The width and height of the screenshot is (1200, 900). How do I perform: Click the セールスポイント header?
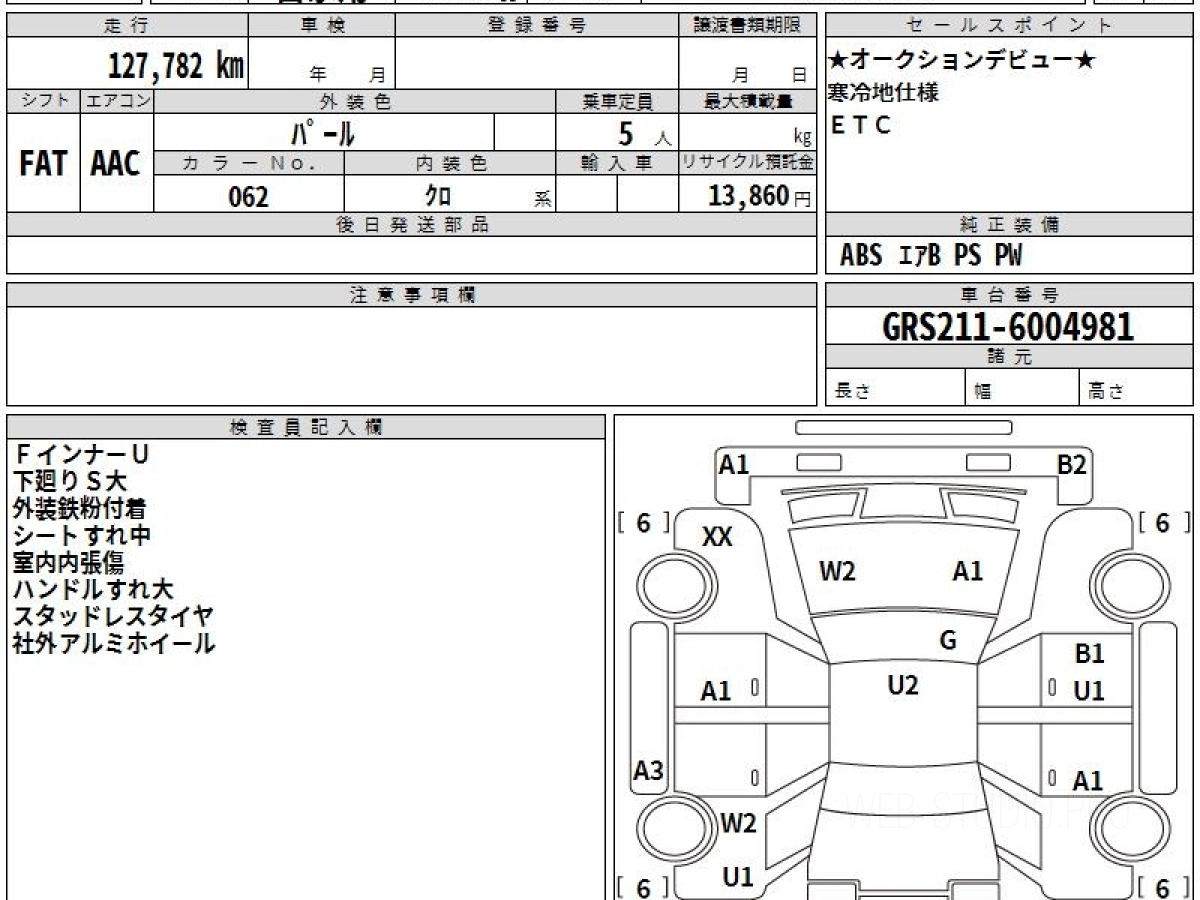coord(1010,26)
